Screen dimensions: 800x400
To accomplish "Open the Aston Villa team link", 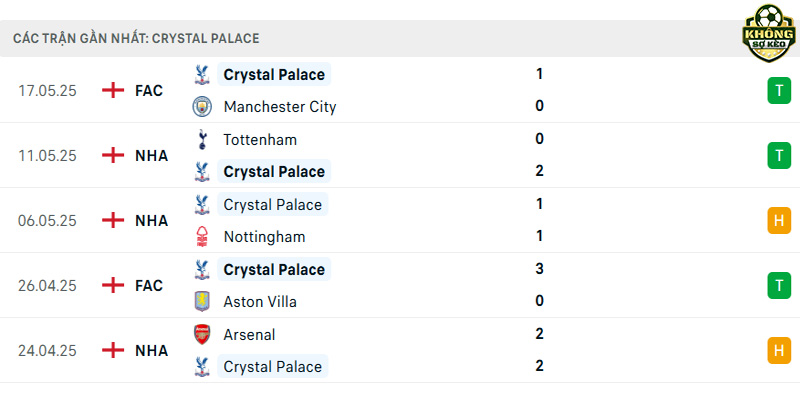I will pos(260,302).
